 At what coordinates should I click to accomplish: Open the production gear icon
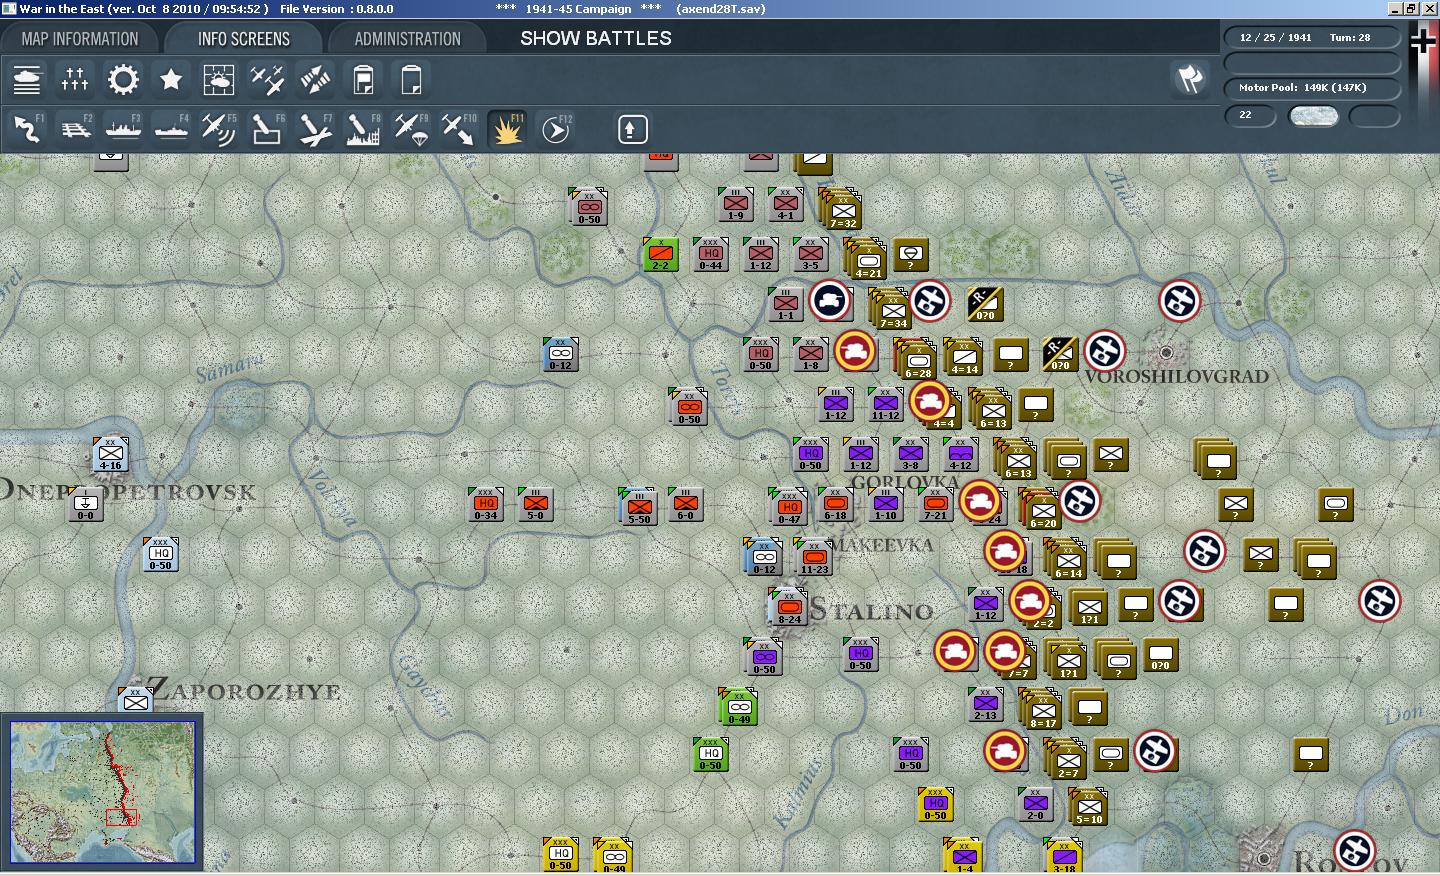(x=123, y=79)
